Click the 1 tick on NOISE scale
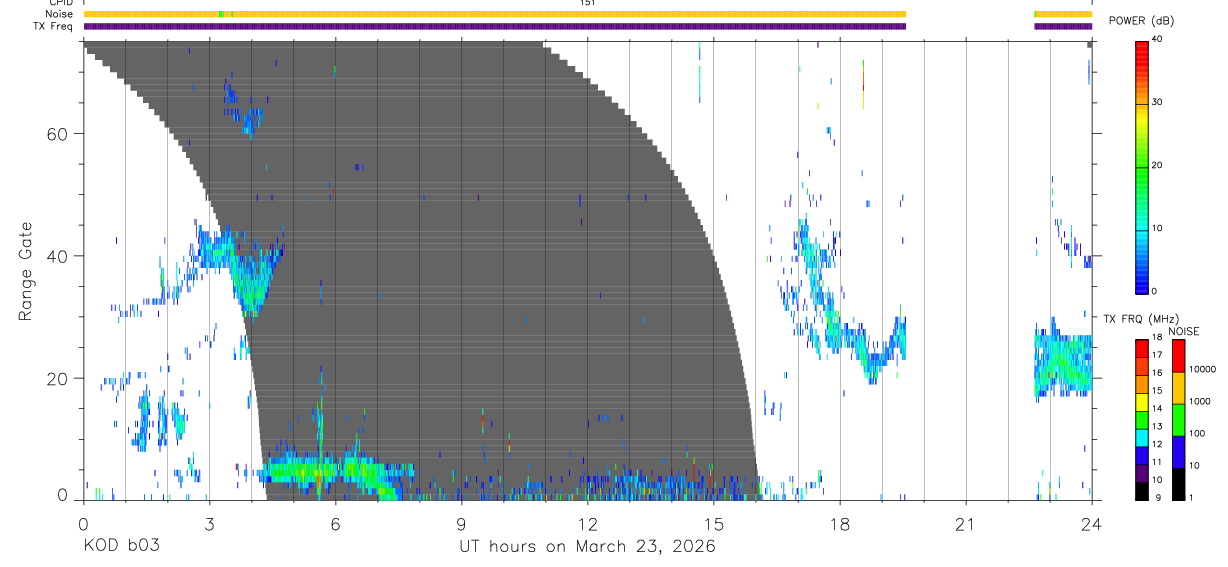This screenshot has width=1228, height=567. tap(1190, 497)
